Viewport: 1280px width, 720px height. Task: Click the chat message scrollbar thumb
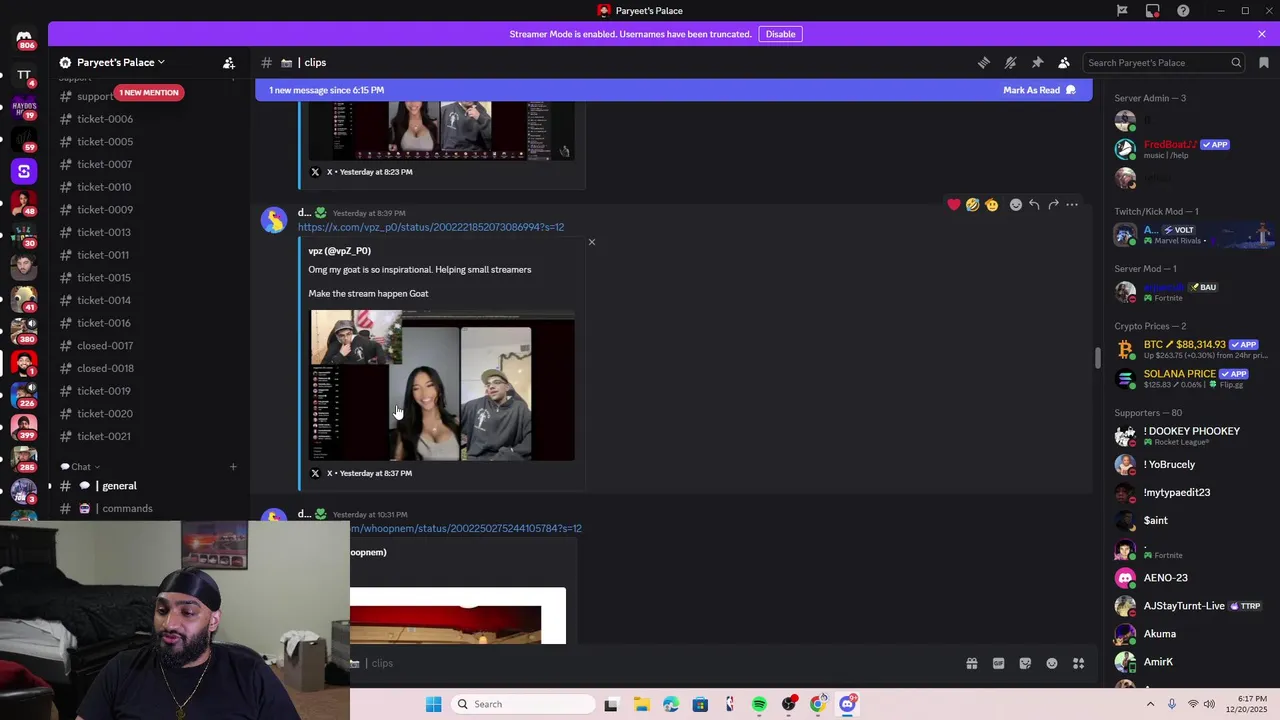tap(1097, 358)
